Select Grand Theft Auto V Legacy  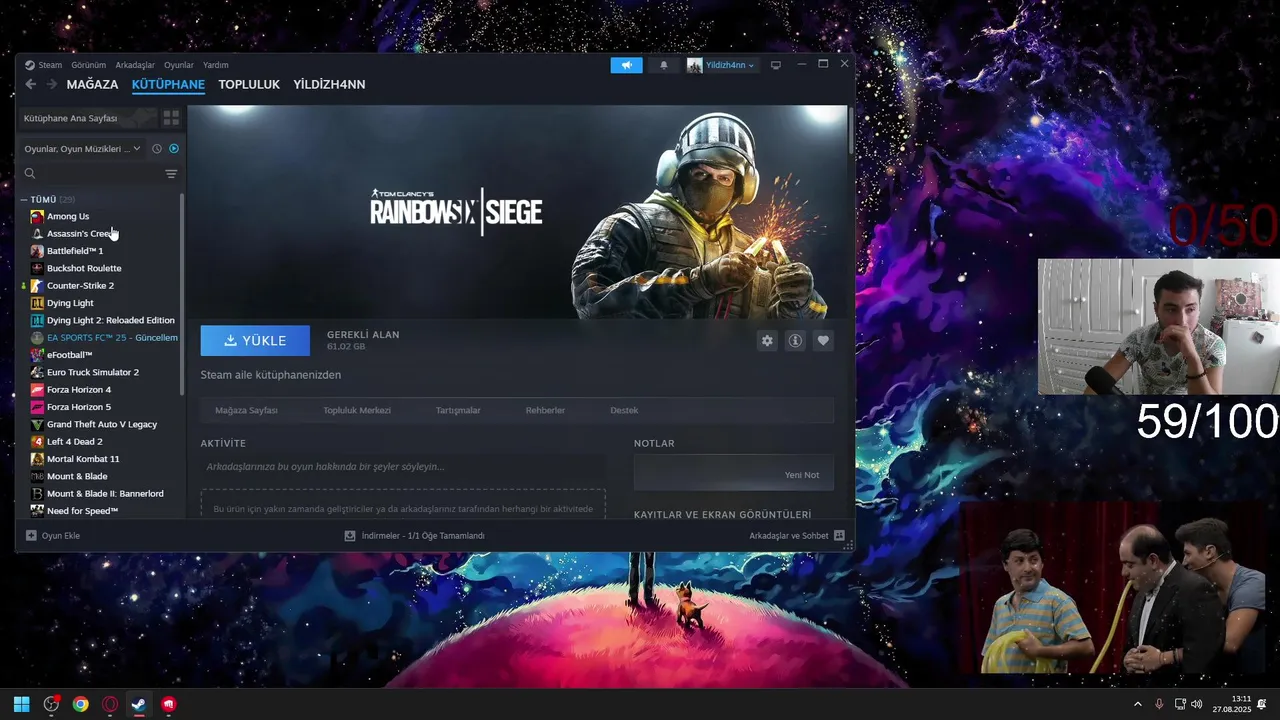click(102, 424)
